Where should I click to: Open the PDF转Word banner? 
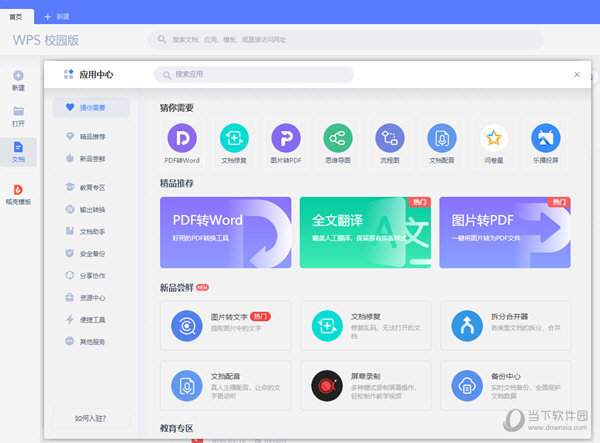click(x=226, y=232)
